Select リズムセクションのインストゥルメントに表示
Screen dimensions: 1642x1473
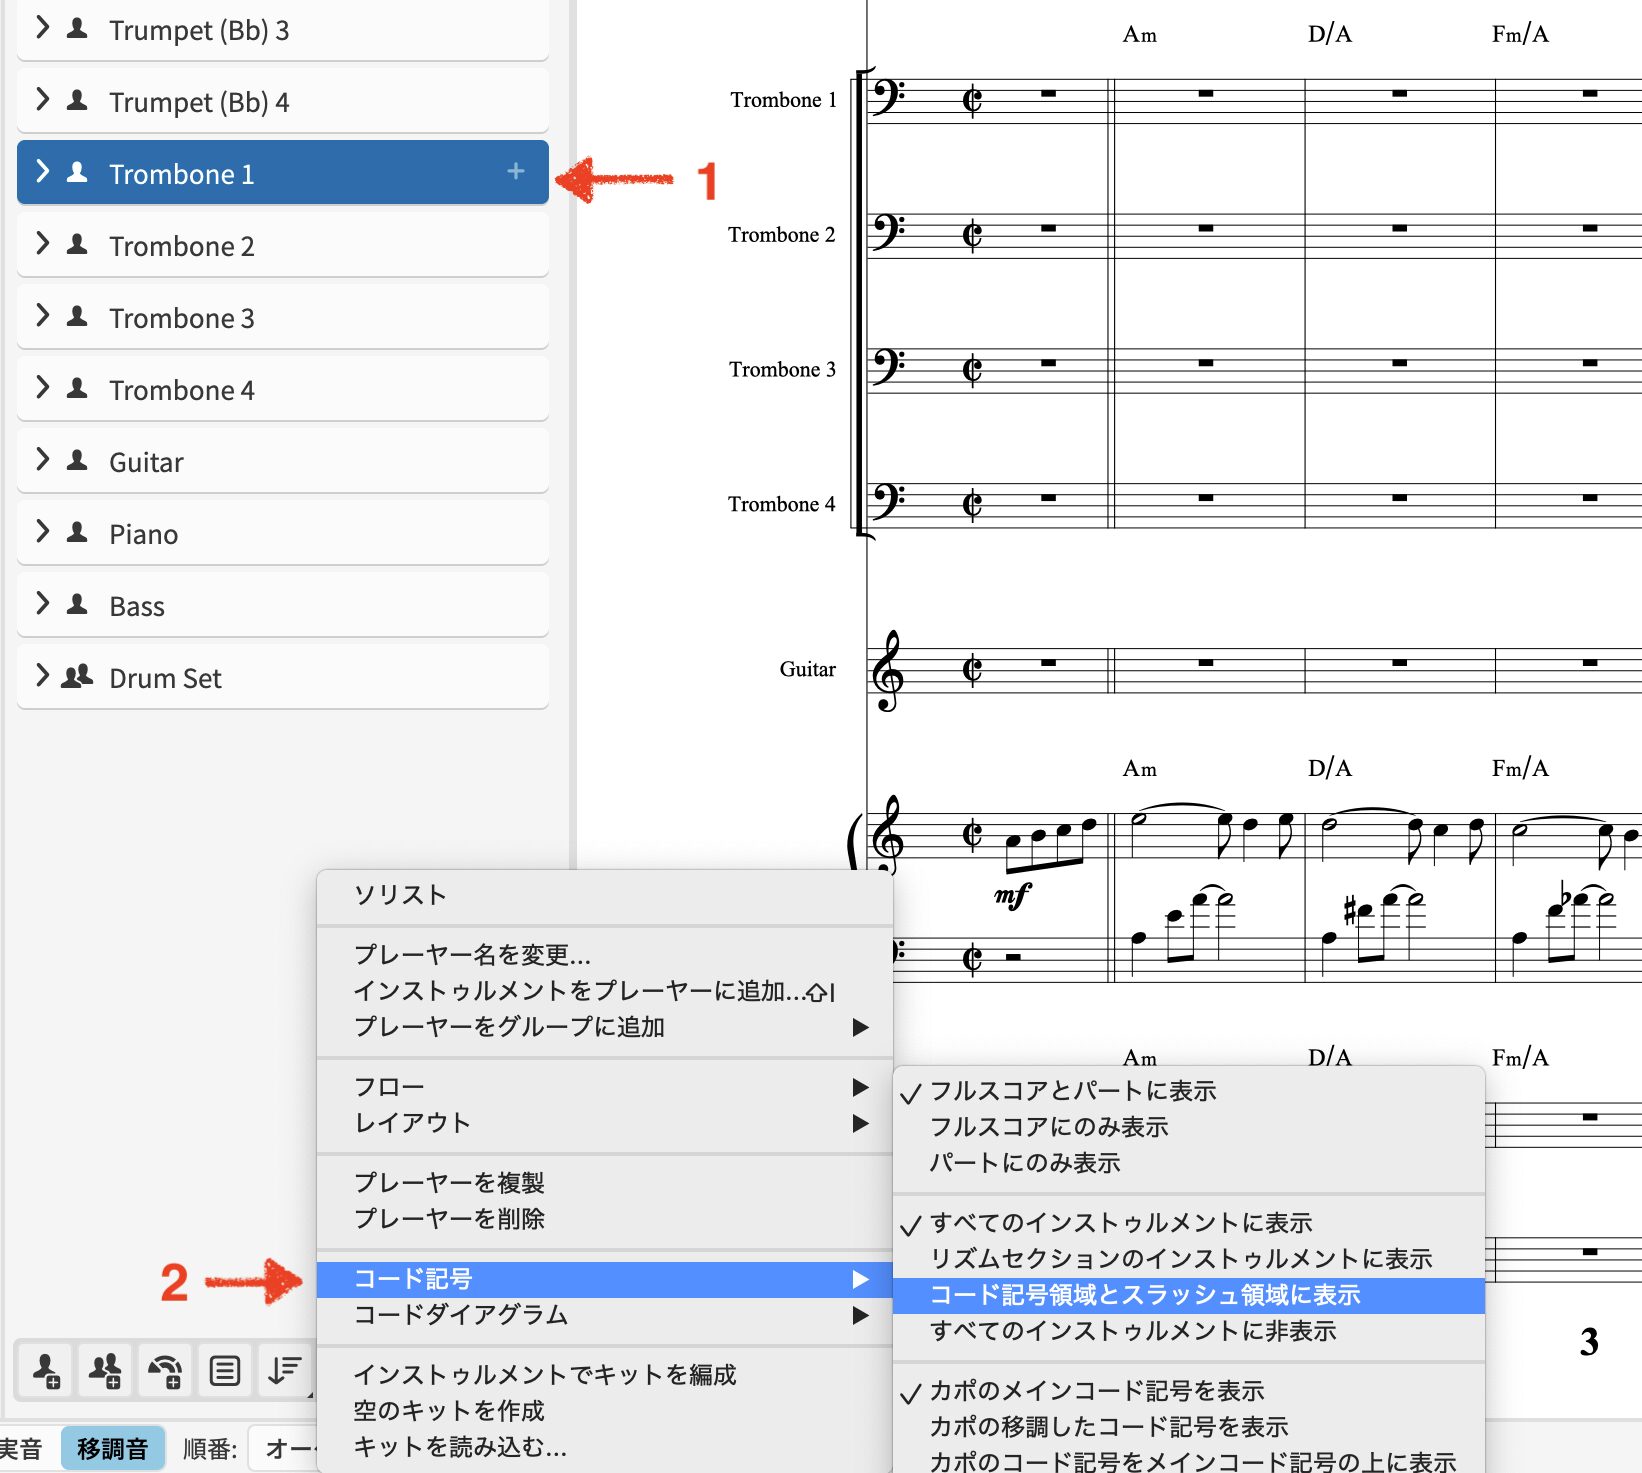1180,1259
